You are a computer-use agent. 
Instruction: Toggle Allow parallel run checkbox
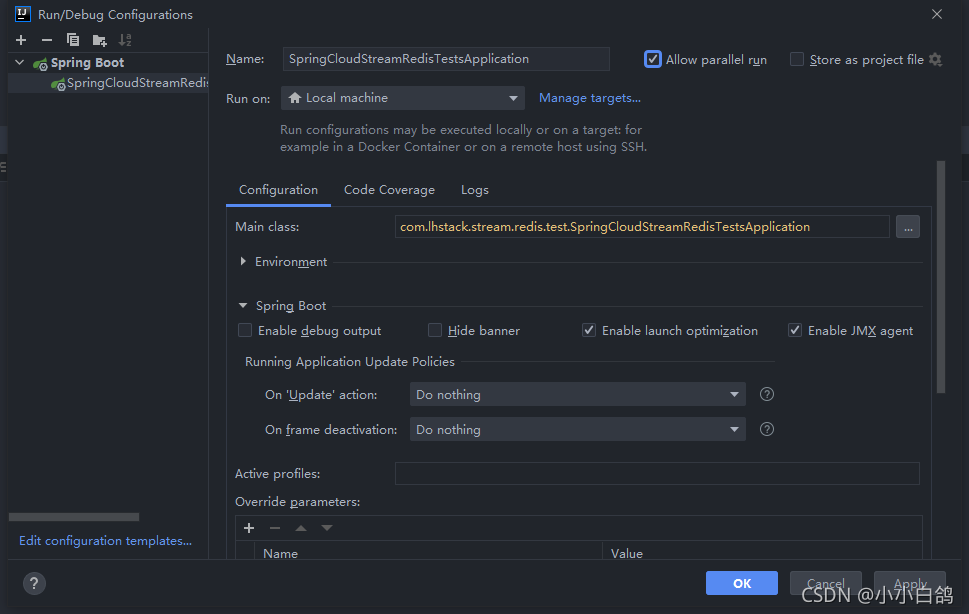tap(653, 59)
